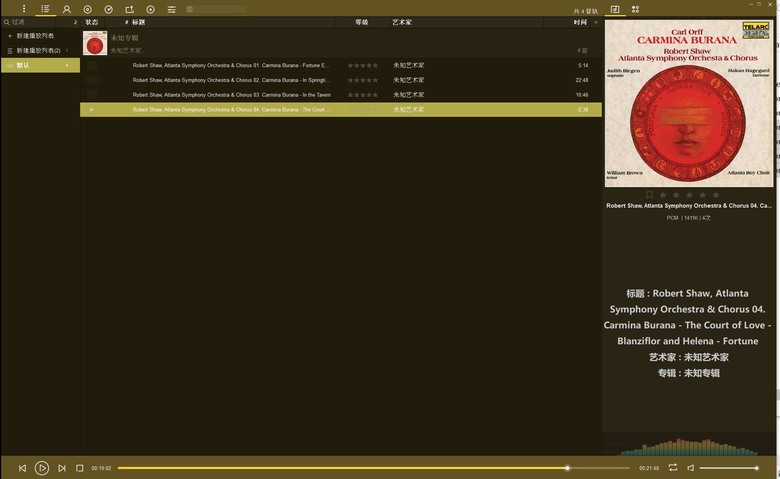Screen dimensions: 780x479
Task: Sort by the 状态 column header
Action: pyautogui.click(x=92, y=22)
